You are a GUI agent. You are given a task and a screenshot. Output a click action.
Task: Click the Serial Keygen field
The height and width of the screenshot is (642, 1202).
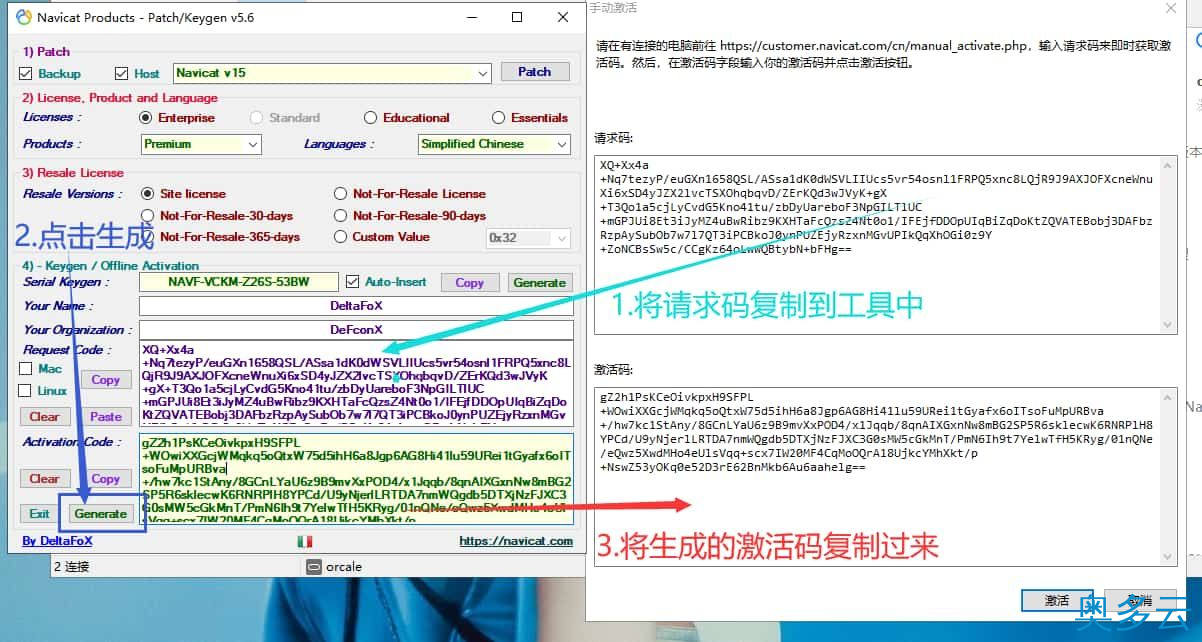pos(239,283)
